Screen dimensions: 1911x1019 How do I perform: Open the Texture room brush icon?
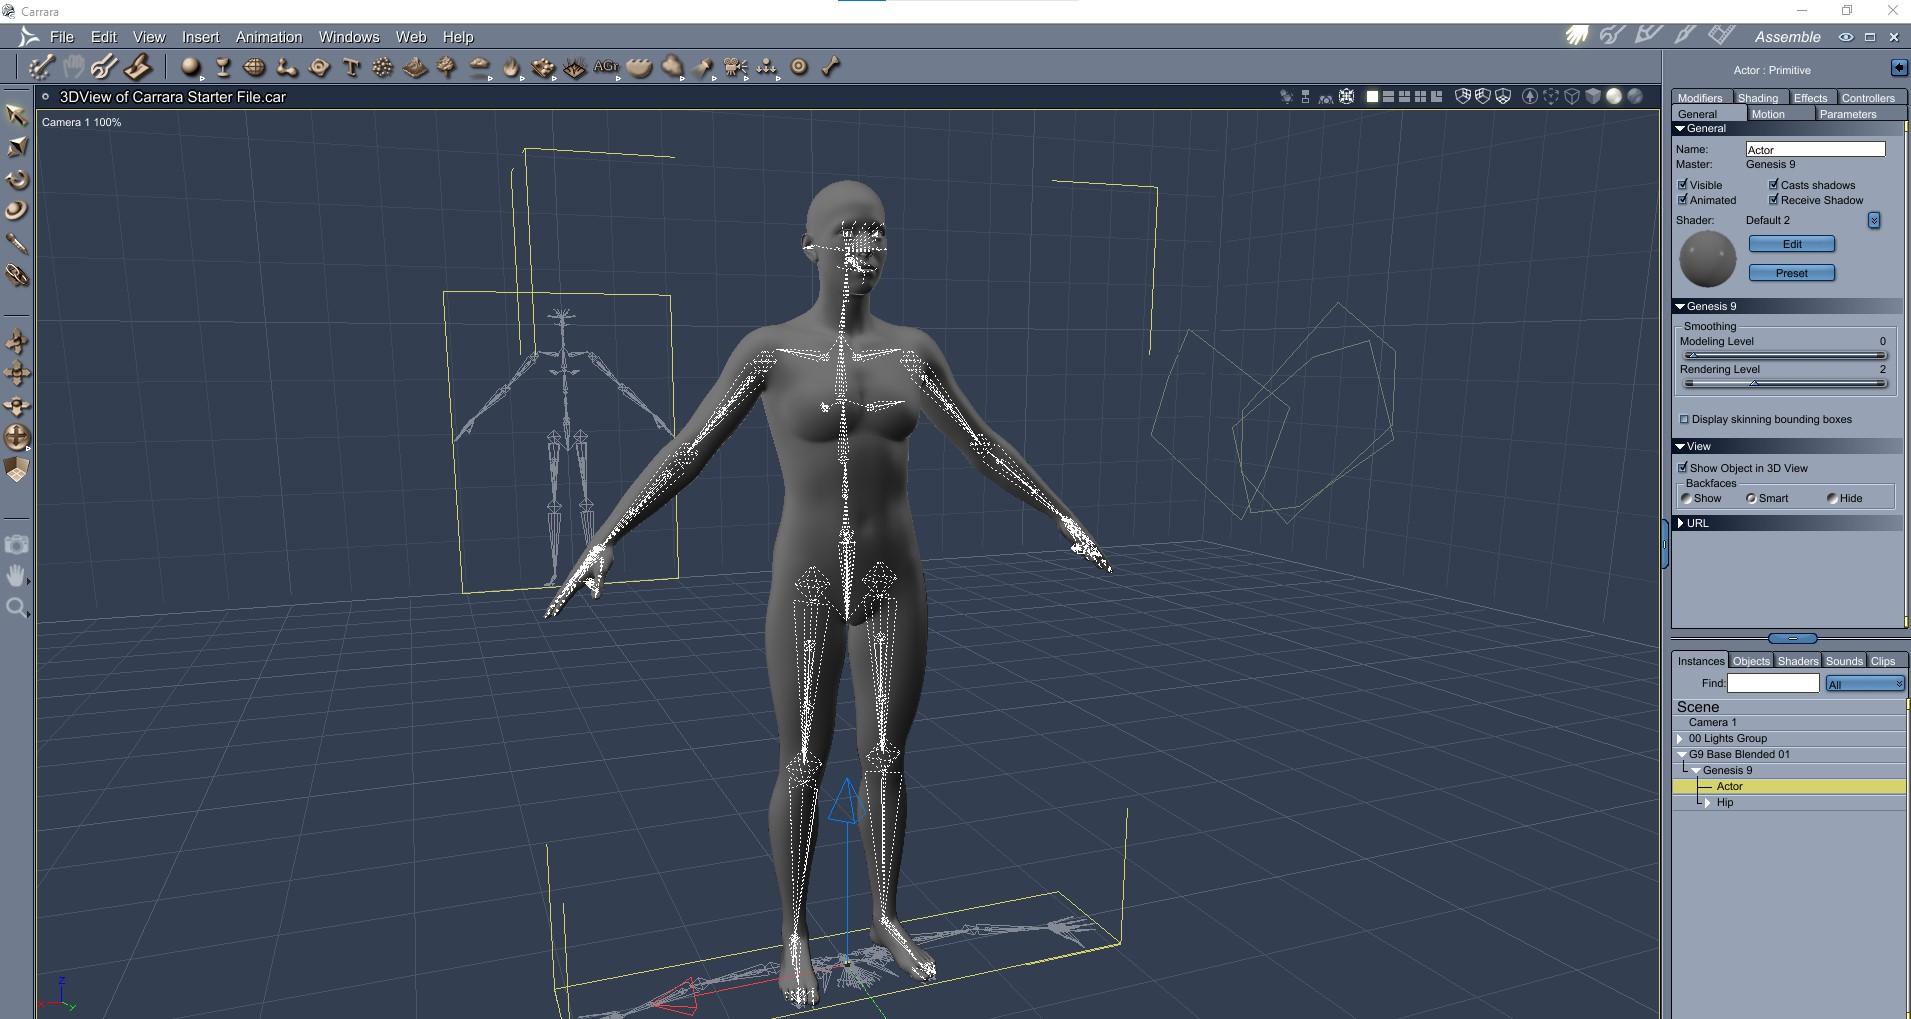(x=1685, y=36)
